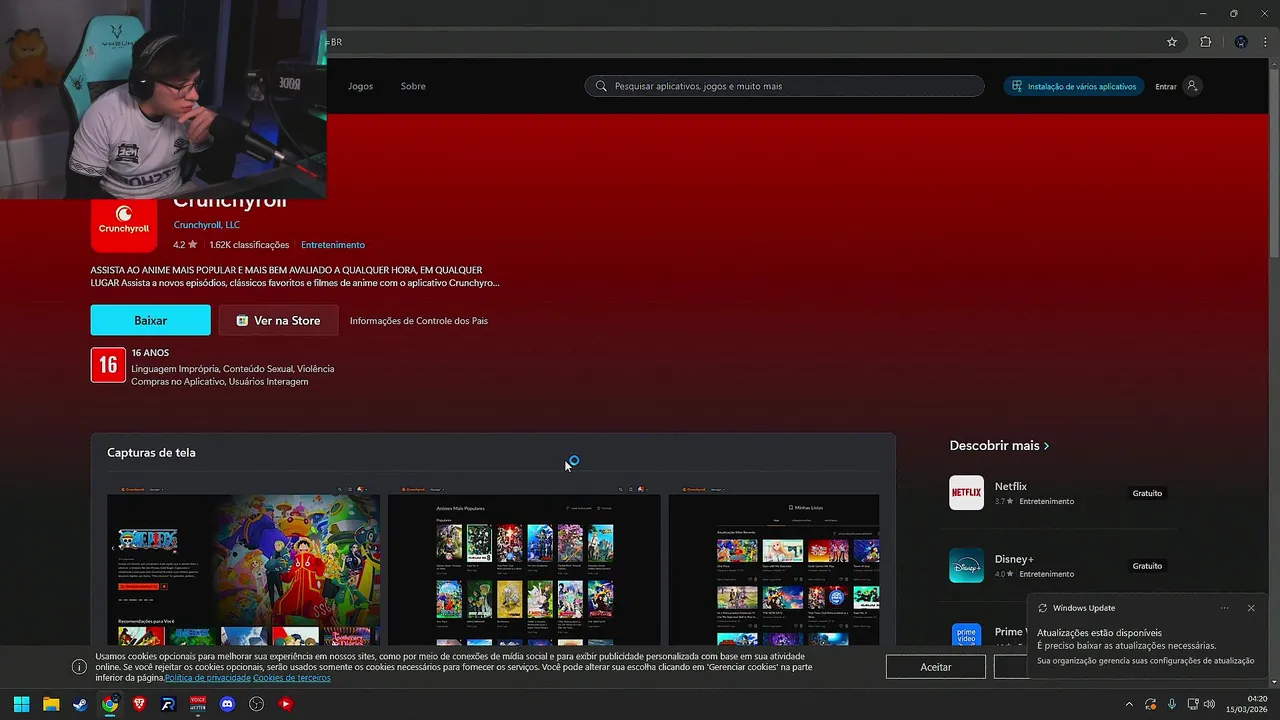
Task: Open Informações de Controle dos Pais
Action: (419, 321)
